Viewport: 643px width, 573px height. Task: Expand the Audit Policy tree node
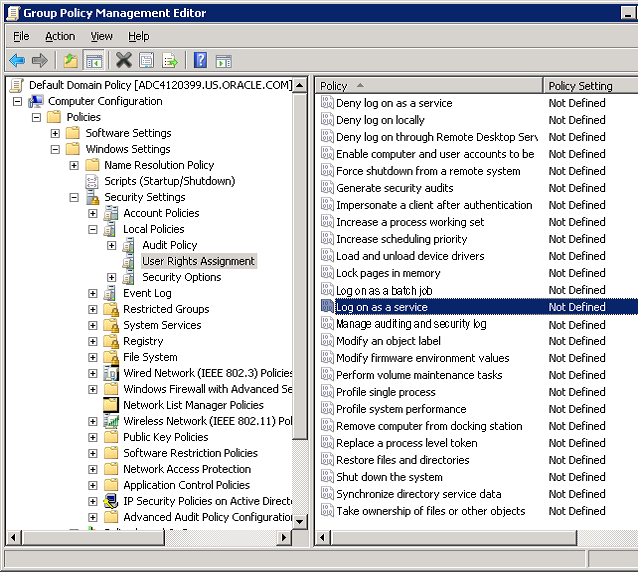click(112, 245)
